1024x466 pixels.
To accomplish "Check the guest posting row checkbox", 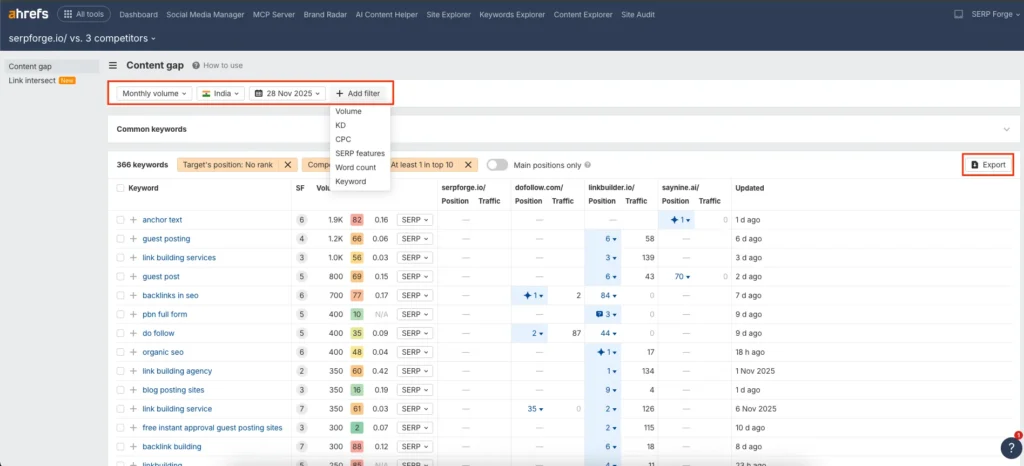I will coord(120,239).
